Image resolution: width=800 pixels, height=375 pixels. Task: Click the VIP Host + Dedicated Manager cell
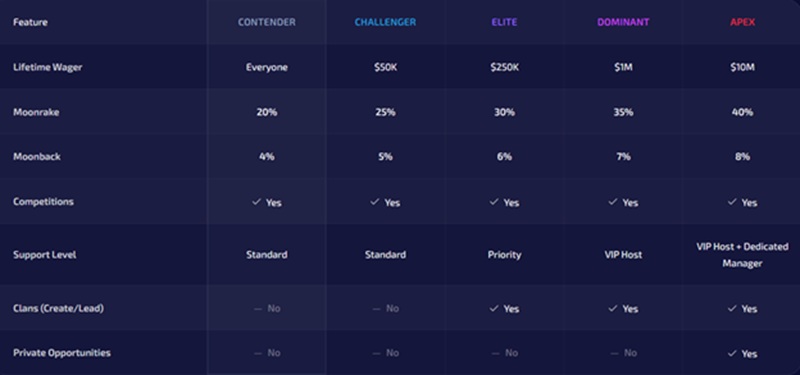(742, 255)
